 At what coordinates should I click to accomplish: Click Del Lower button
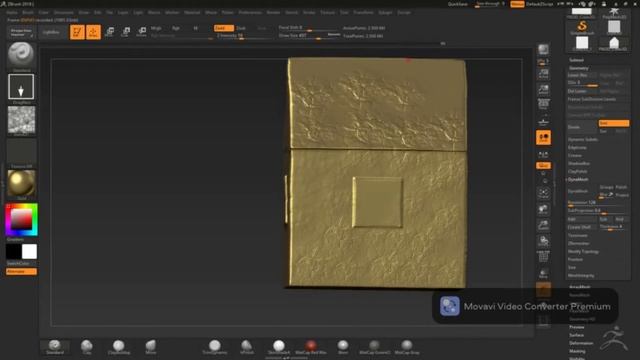click(x=582, y=91)
